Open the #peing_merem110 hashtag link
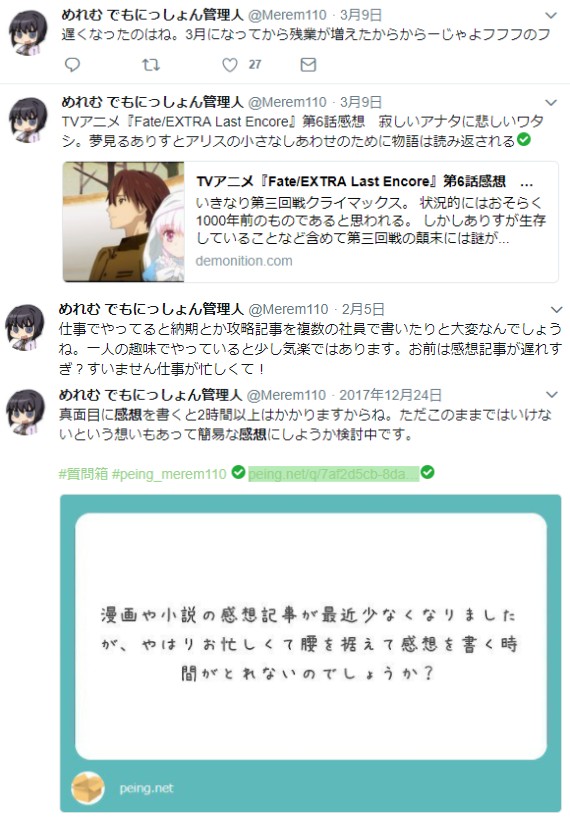The height and width of the screenshot is (821, 570). point(169,474)
